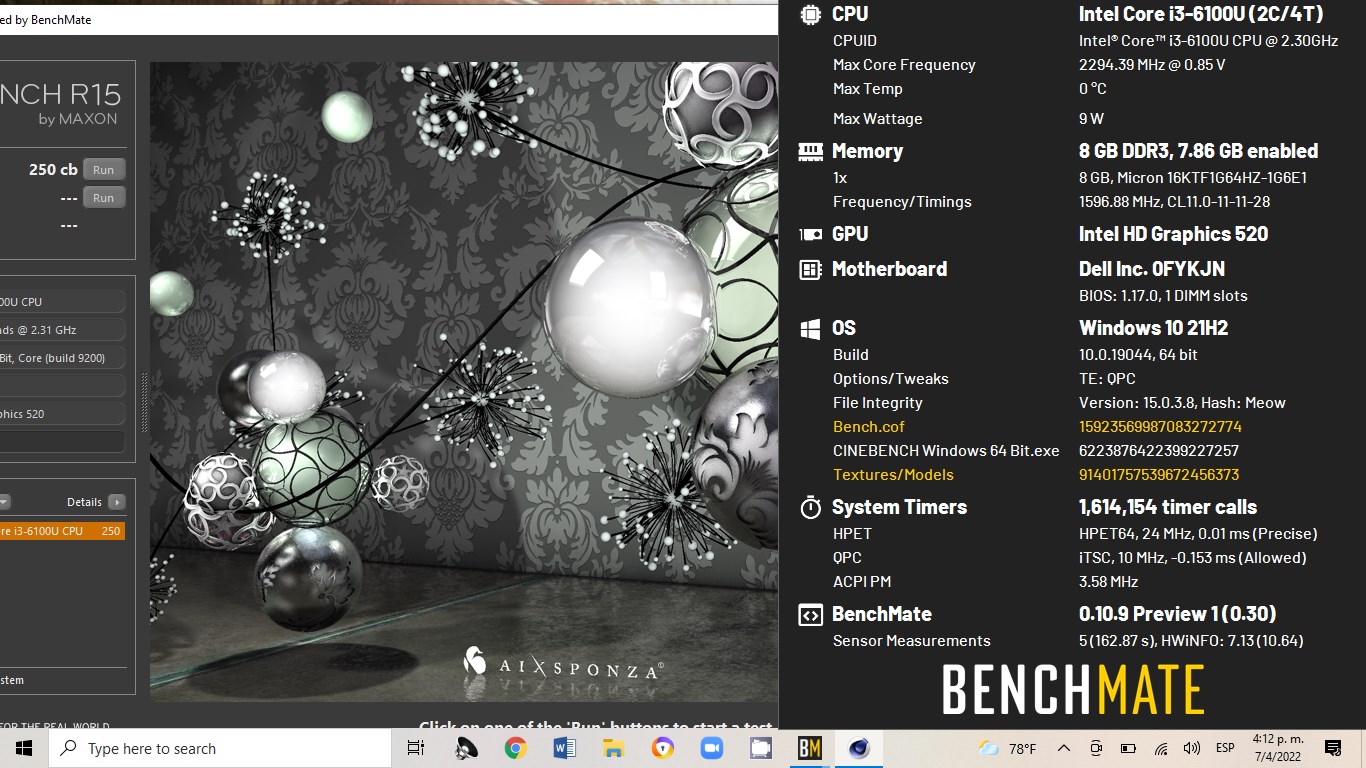Open ranking dropdown arrow left of Details
This screenshot has height=768, width=1366.
[x=4, y=502]
